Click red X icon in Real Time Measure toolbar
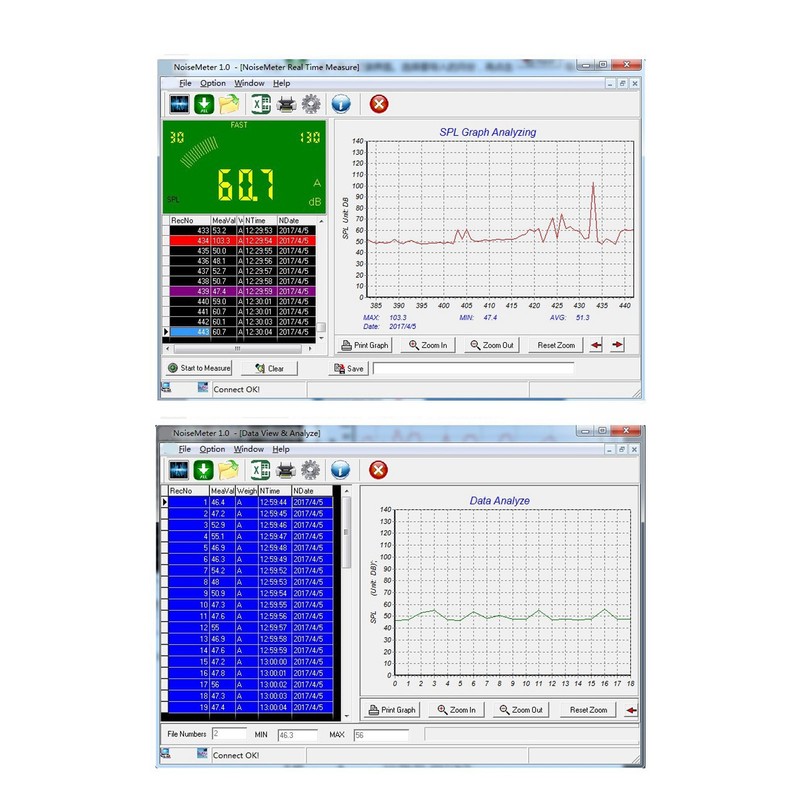Viewport: 800px width, 800px height. point(379,104)
